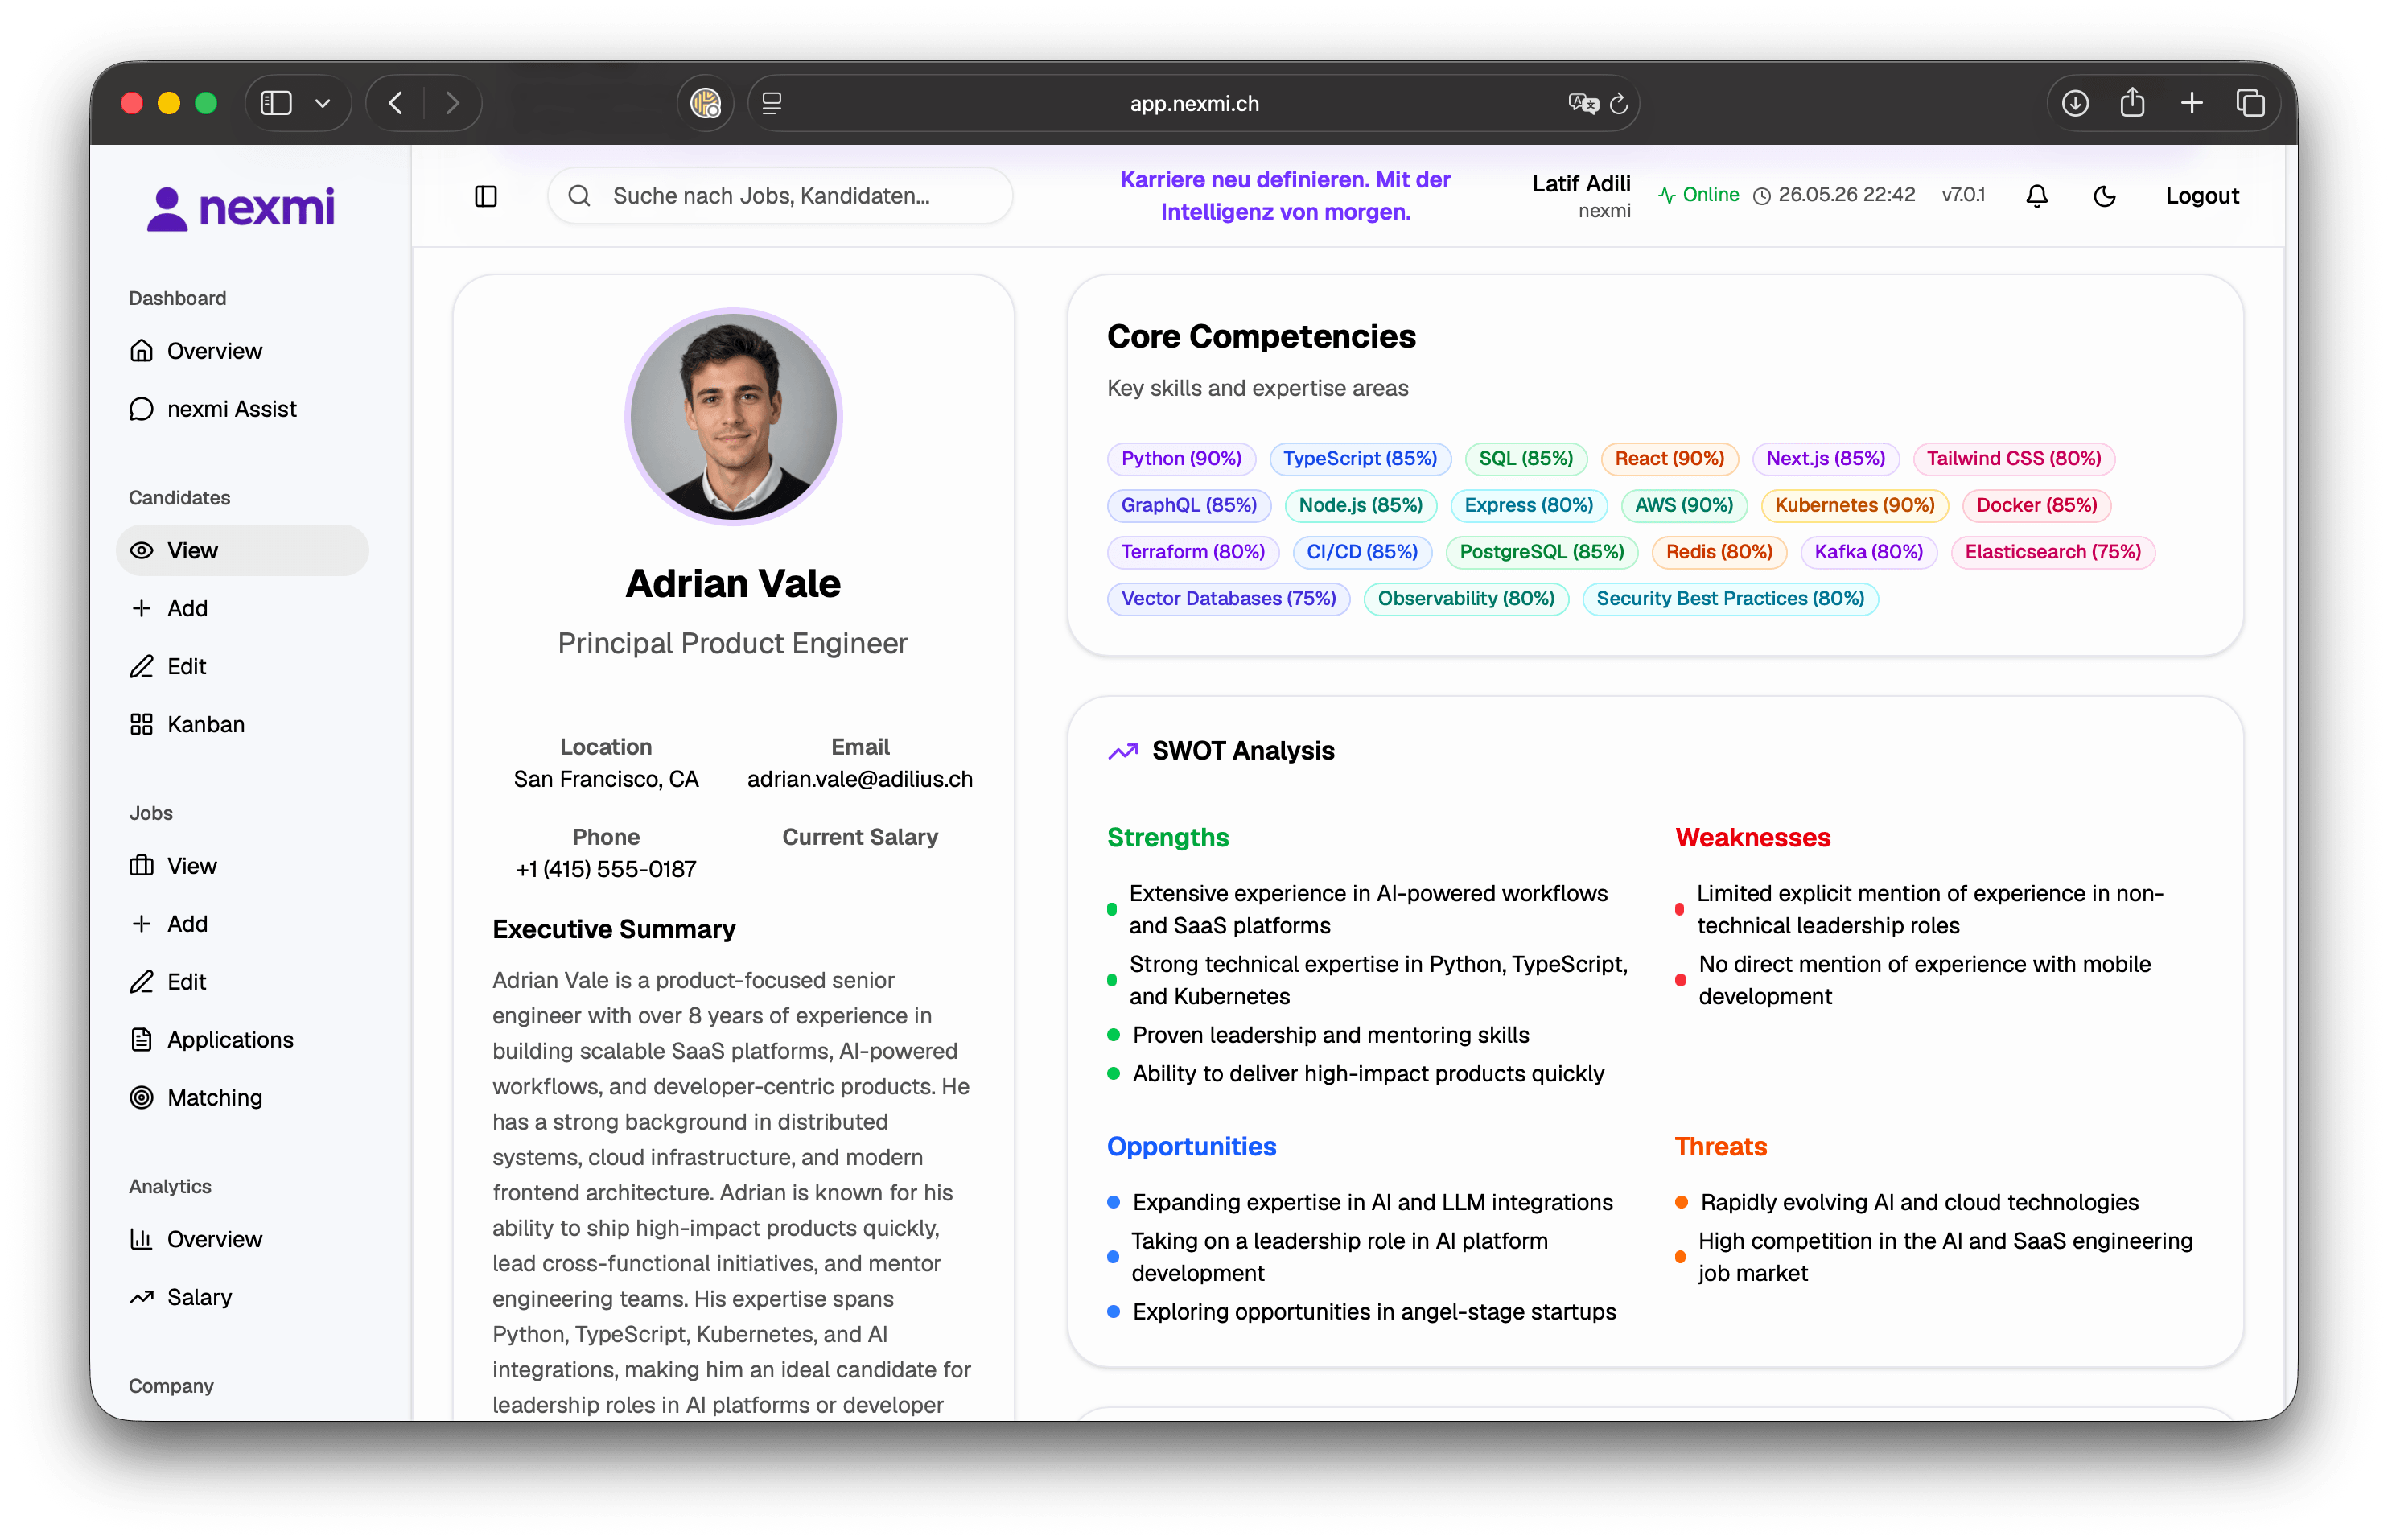Open Dashboard Overview
Screen dimensions: 2388x1540
pos(242,351)
